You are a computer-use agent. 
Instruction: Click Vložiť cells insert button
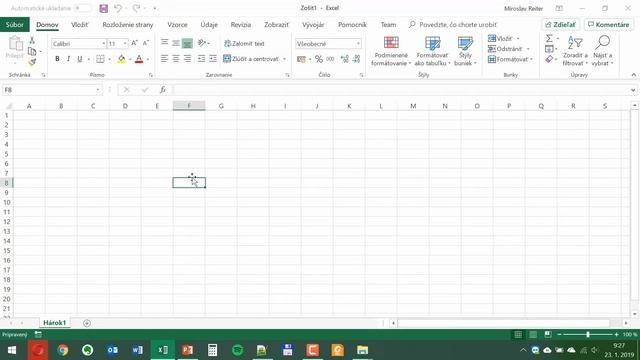pyautogui.click(x=500, y=38)
